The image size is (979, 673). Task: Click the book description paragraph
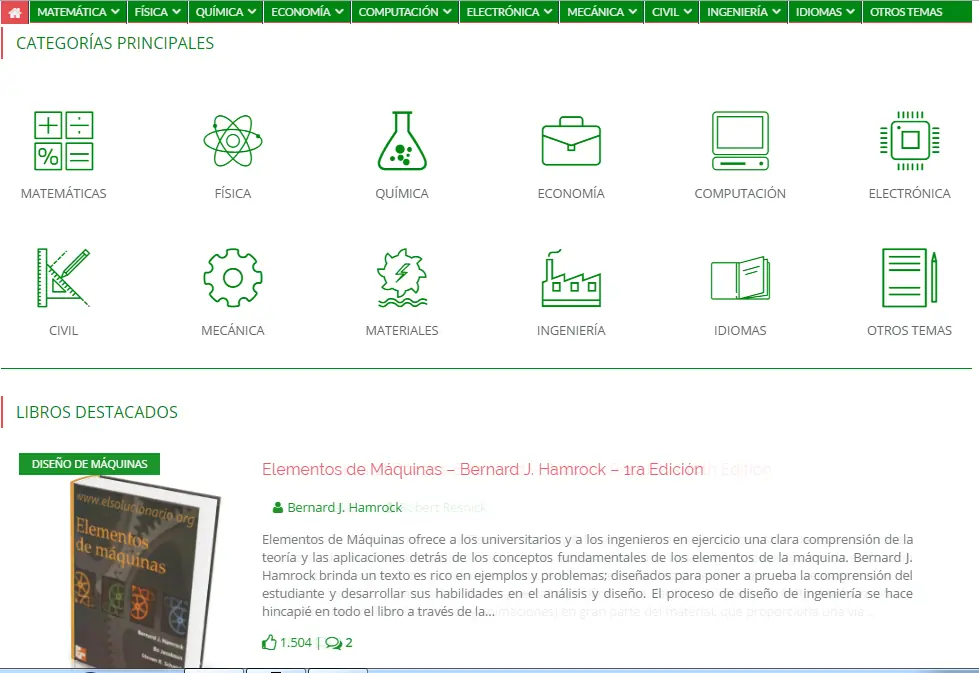pos(587,575)
